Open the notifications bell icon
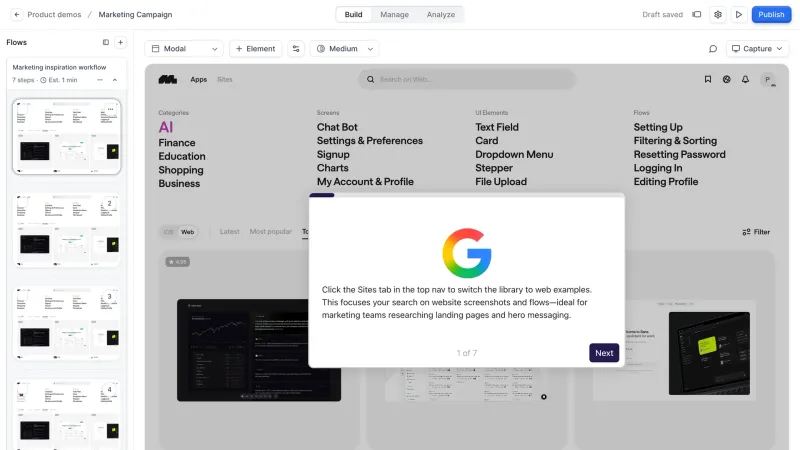The height and width of the screenshot is (450, 800). click(745, 79)
